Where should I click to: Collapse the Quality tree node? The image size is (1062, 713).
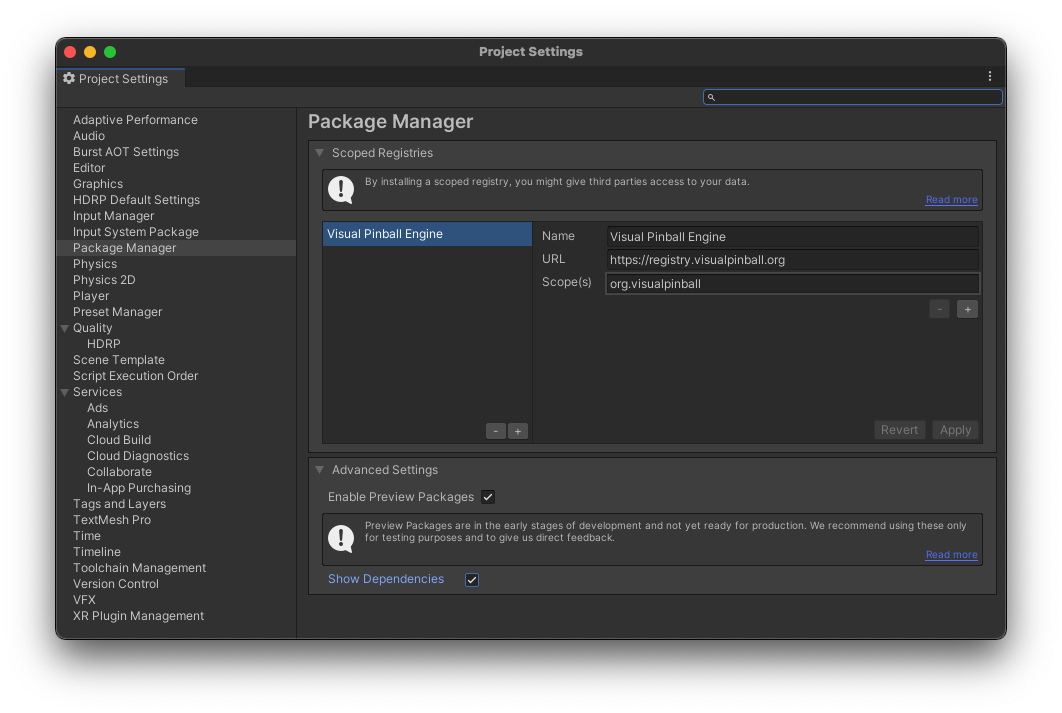pyautogui.click(x=65, y=328)
